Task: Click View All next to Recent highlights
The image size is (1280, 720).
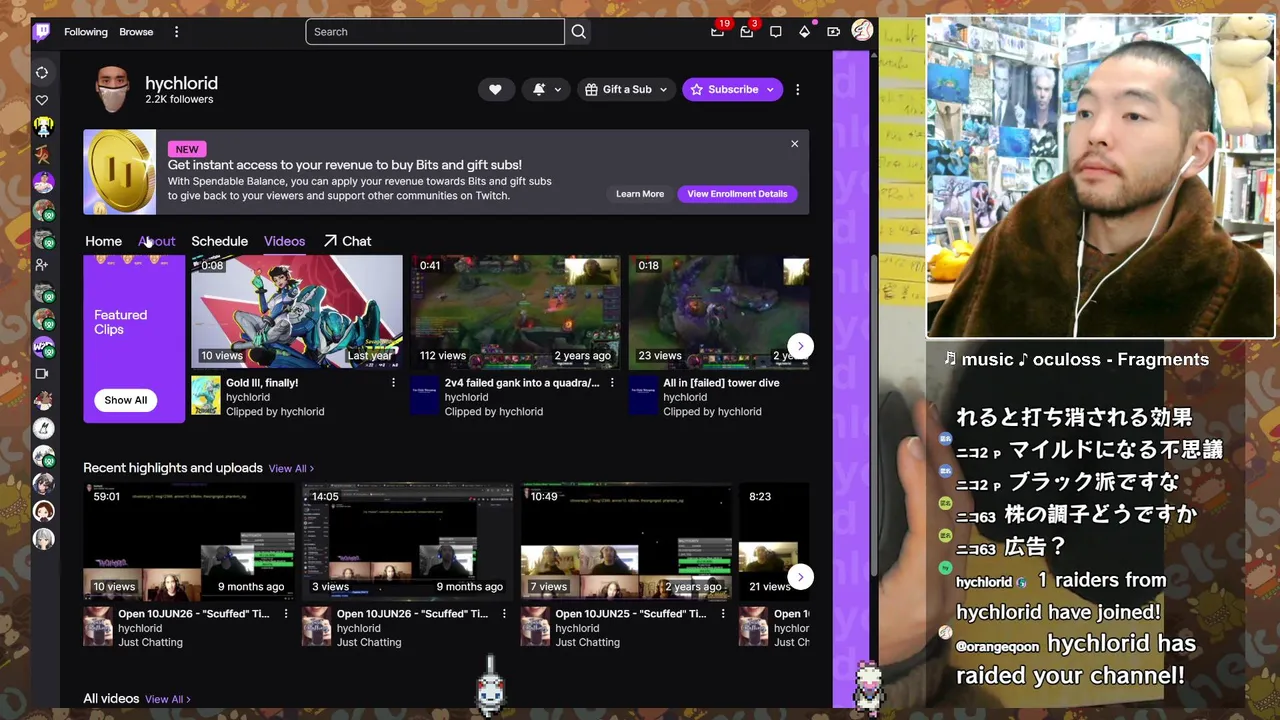Action: (x=291, y=469)
